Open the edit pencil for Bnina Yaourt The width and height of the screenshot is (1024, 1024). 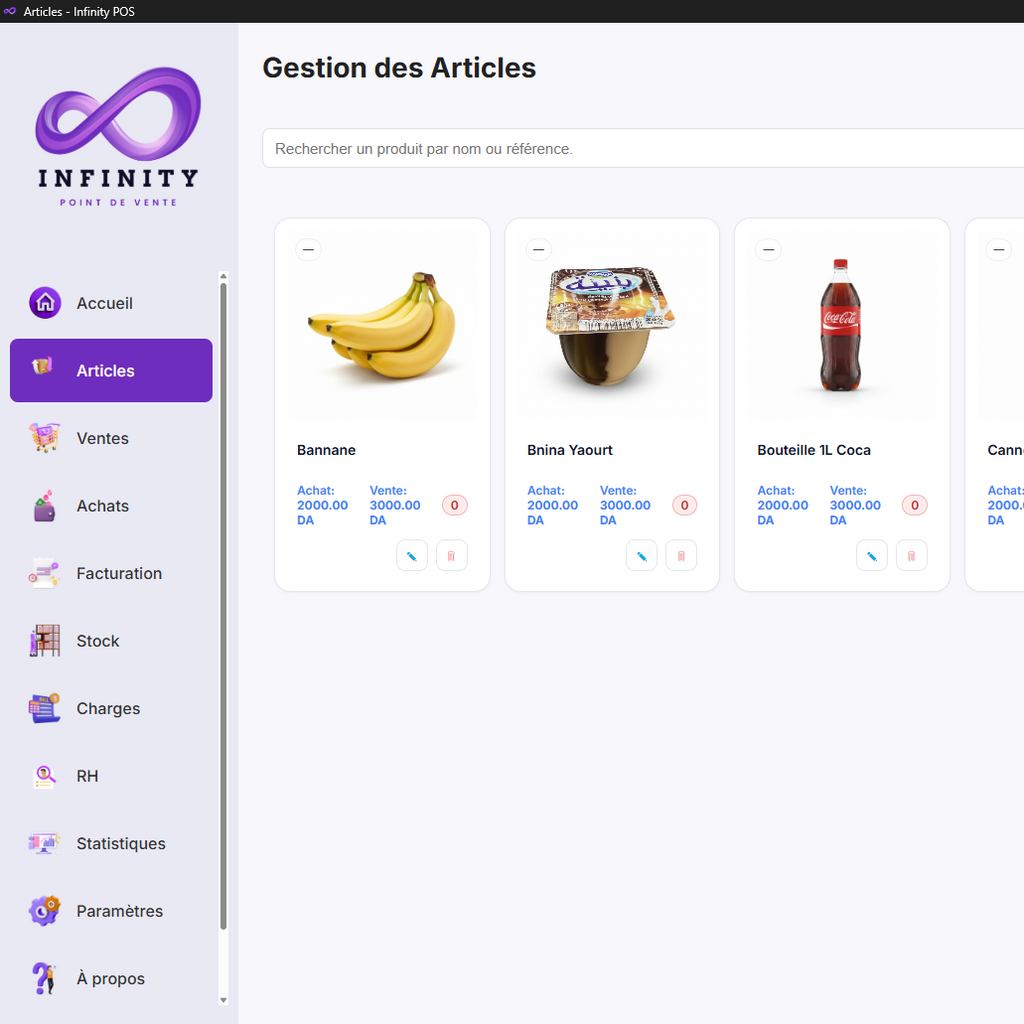coord(641,555)
